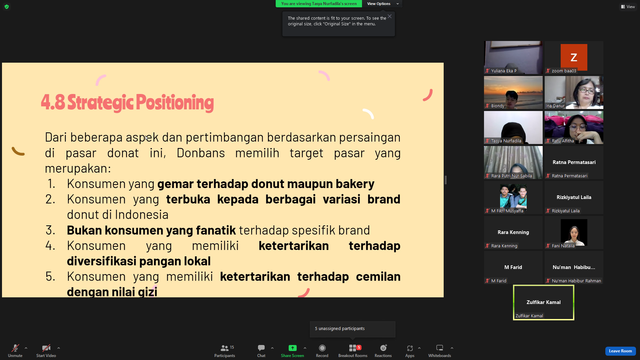Open the Reactions menu
Screen dimensions: 640x360
pos(383,350)
